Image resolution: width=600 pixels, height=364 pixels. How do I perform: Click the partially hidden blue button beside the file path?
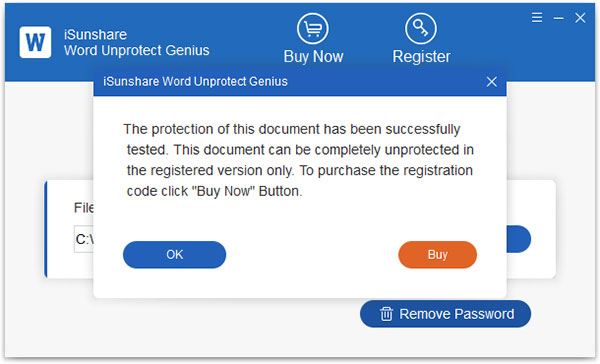(x=518, y=239)
